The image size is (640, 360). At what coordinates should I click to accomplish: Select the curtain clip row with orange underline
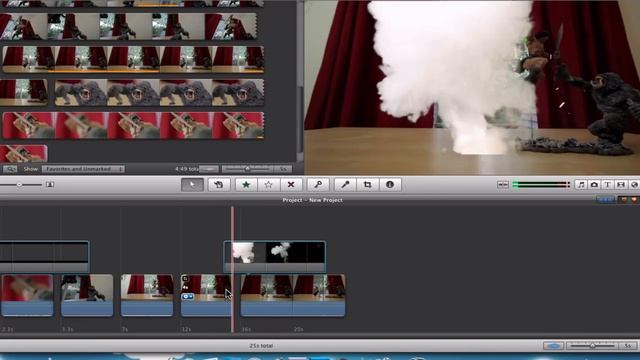133,59
